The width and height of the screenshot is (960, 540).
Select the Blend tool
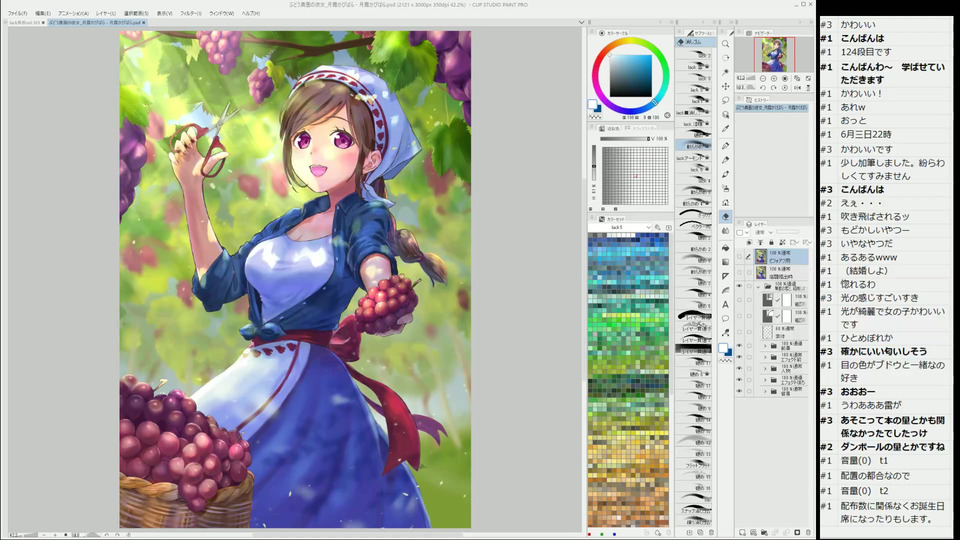pyautogui.click(x=726, y=231)
